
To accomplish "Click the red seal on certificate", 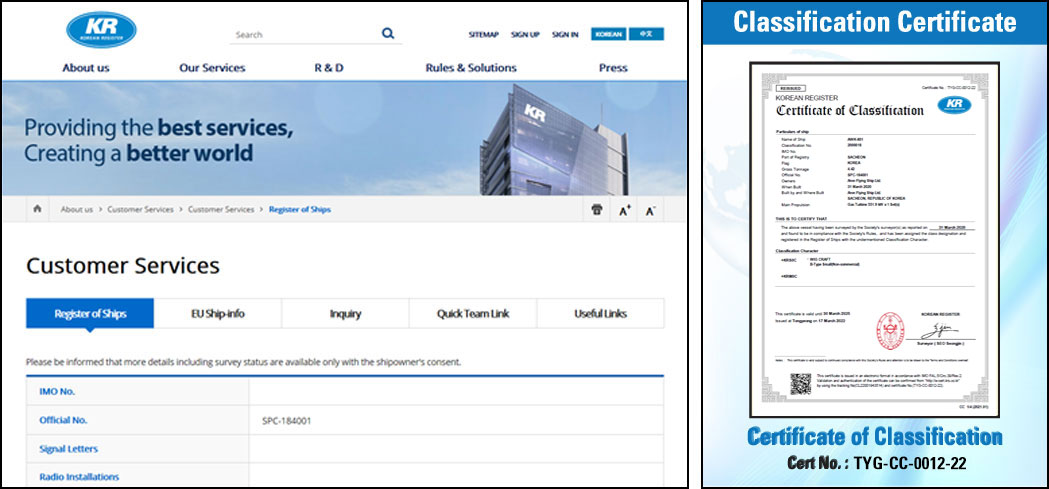I will coord(890,330).
